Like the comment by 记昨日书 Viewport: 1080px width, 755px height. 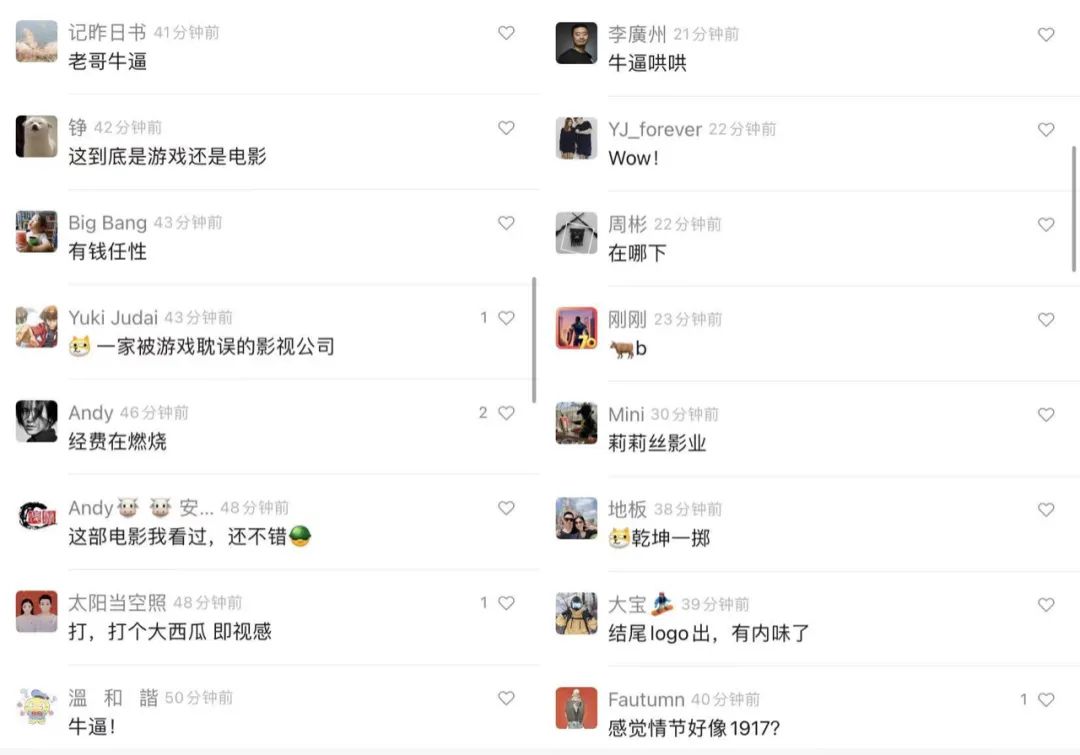[506, 32]
